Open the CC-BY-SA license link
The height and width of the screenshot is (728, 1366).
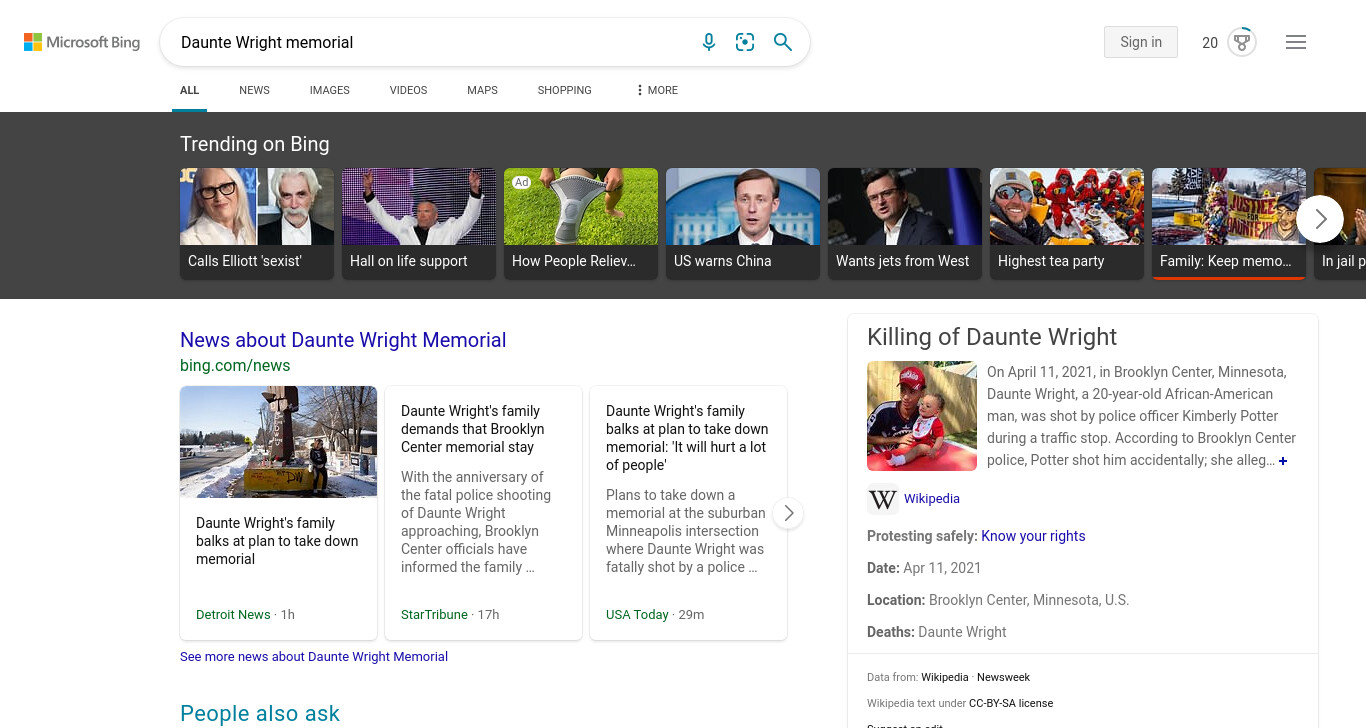coord(1011,703)
